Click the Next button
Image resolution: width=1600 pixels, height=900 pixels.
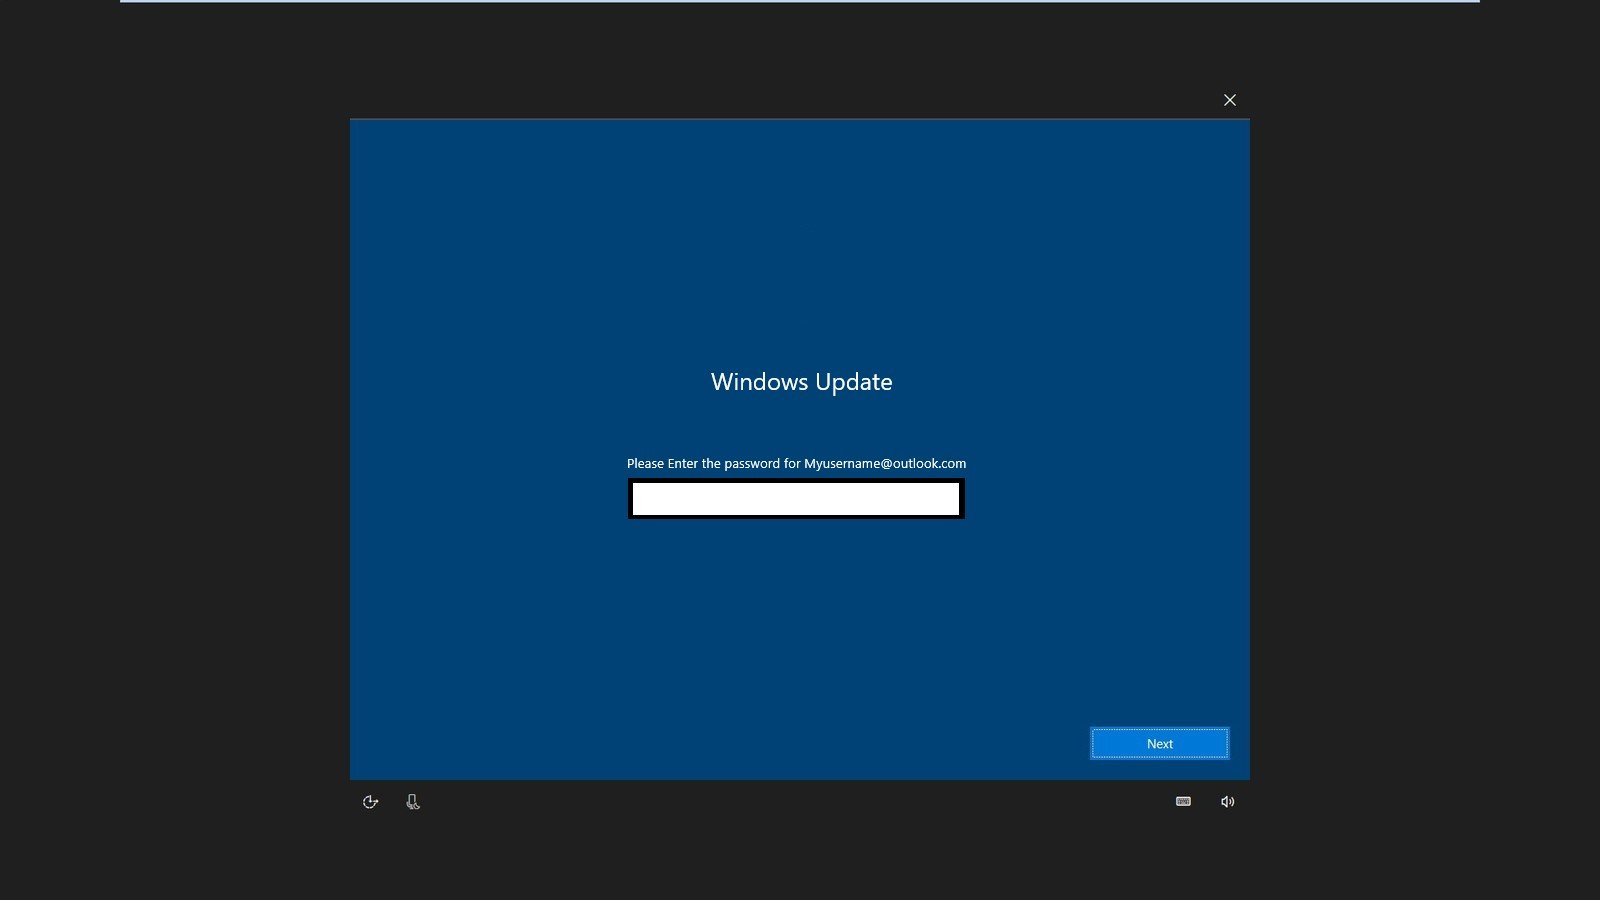[x=1159, y=743]
